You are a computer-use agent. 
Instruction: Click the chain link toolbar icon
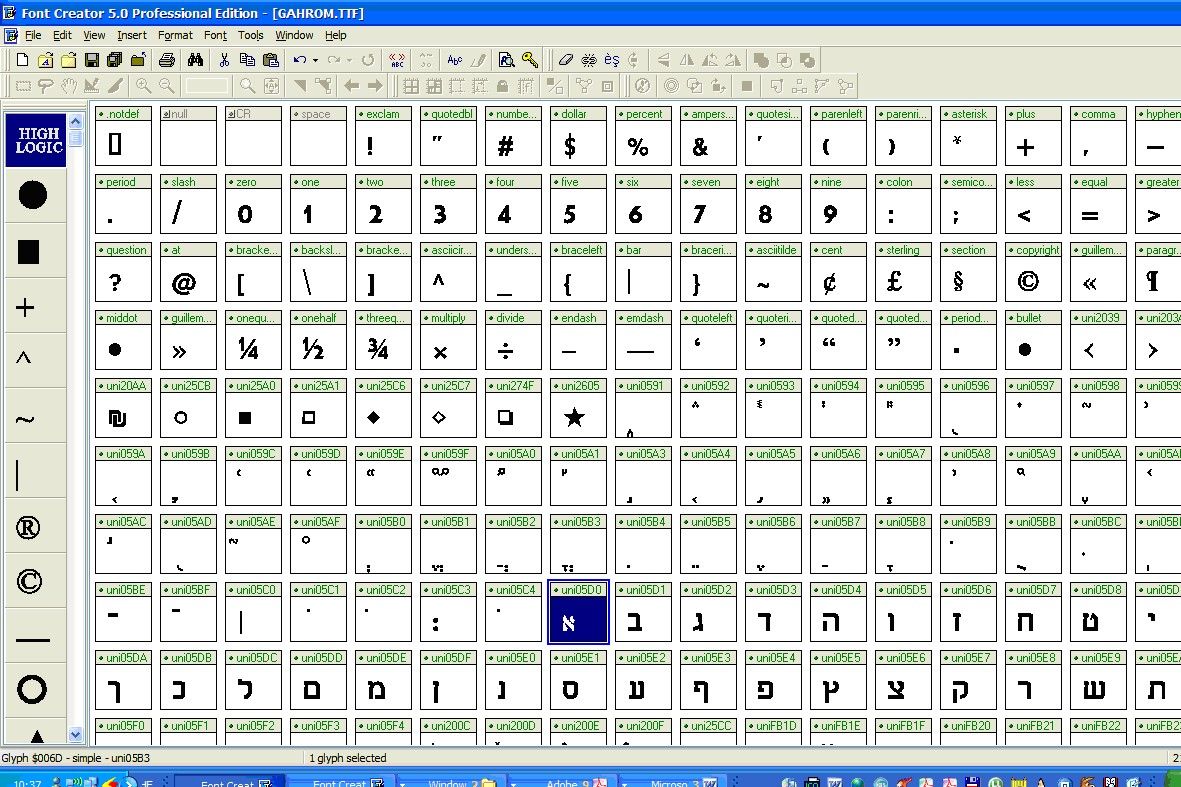pos(589,60)
